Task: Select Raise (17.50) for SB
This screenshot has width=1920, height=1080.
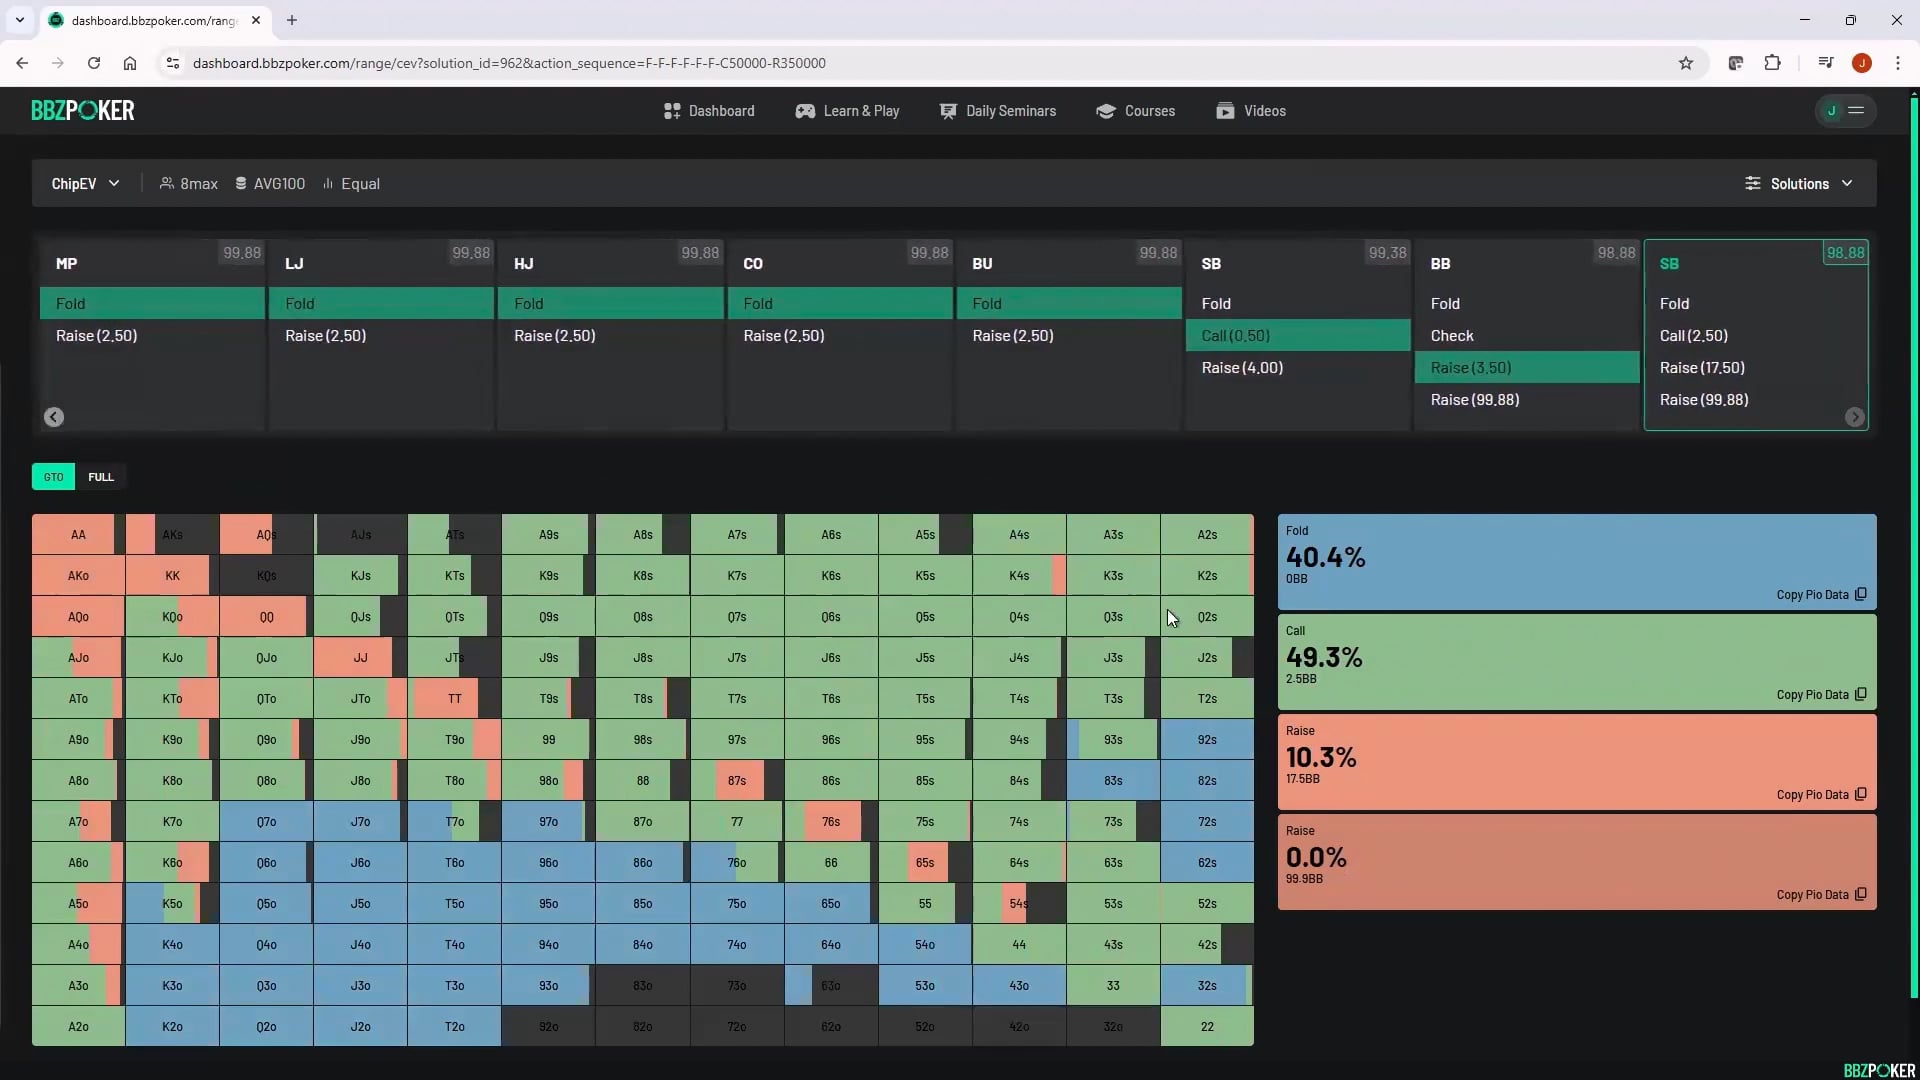Action: (1702, 368)
